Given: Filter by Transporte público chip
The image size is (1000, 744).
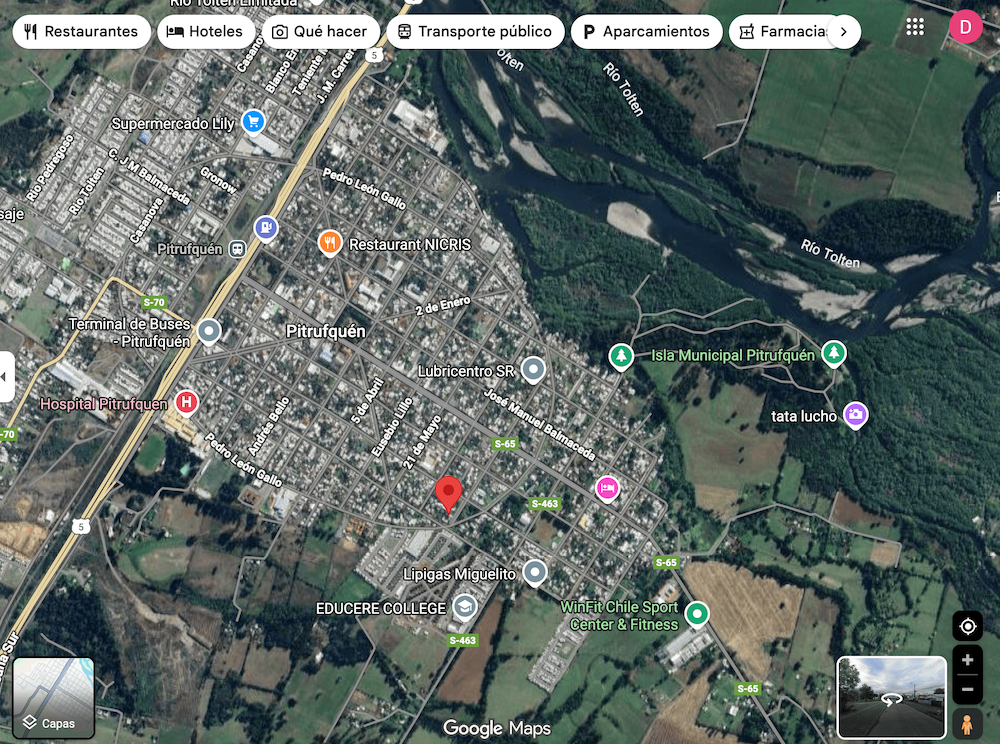Looking at the screenshot, I should coord(474,31).
